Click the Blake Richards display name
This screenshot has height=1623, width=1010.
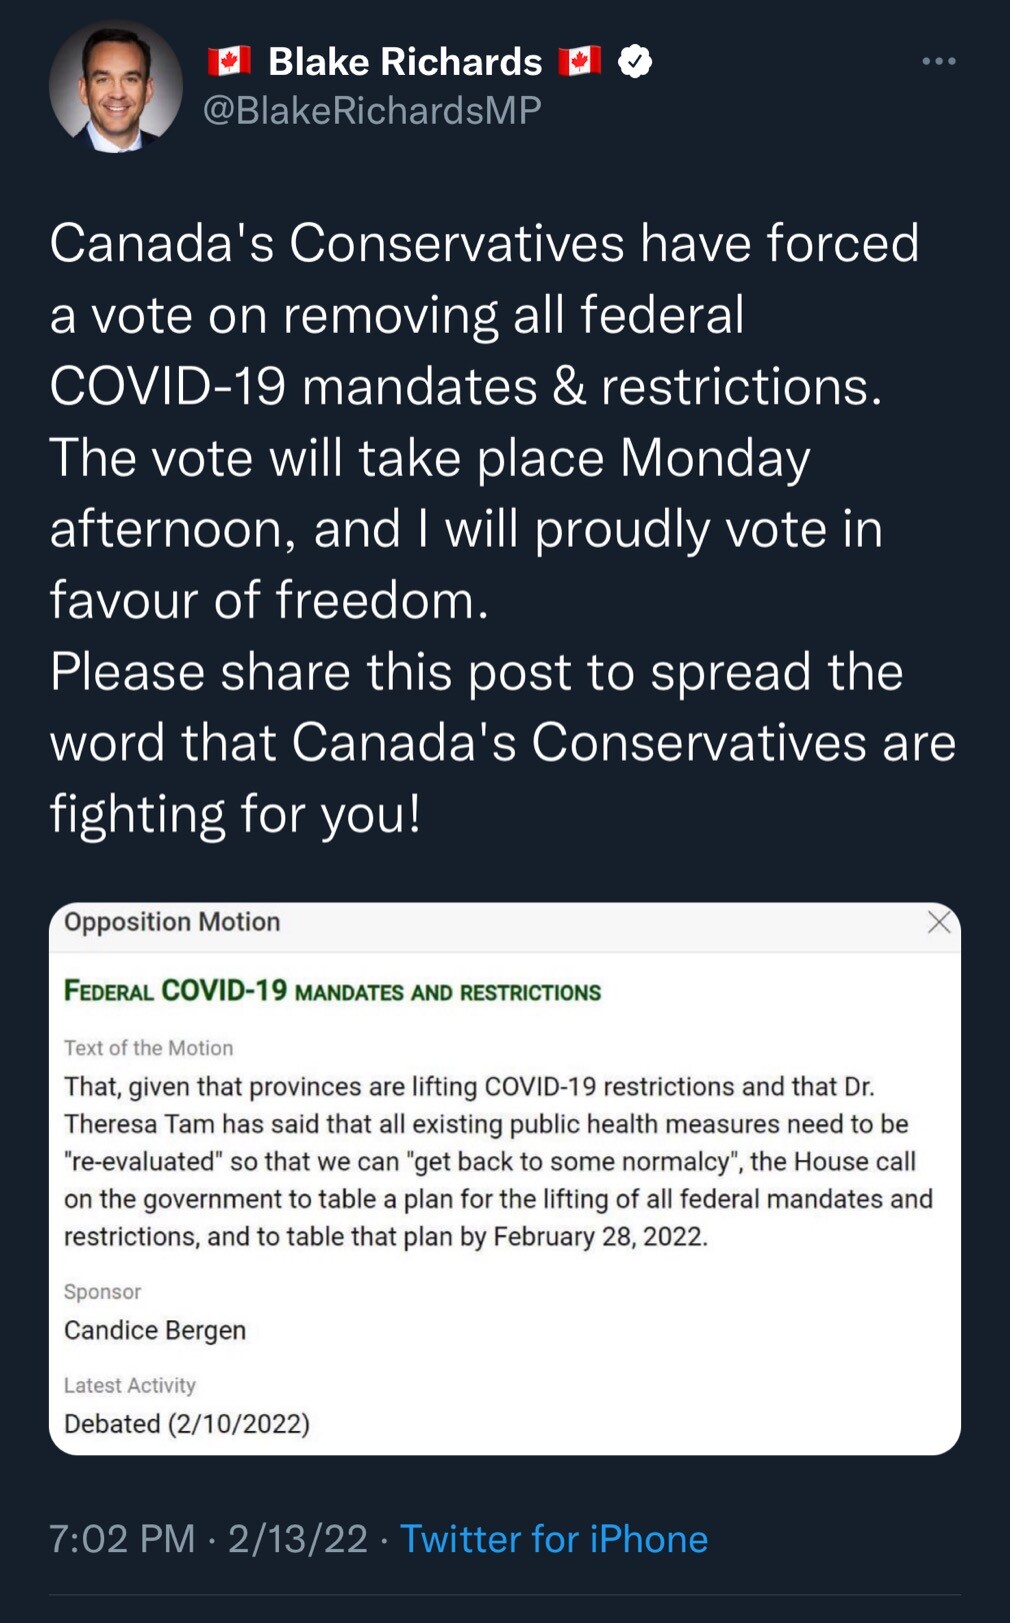click(x=405, y=62)
